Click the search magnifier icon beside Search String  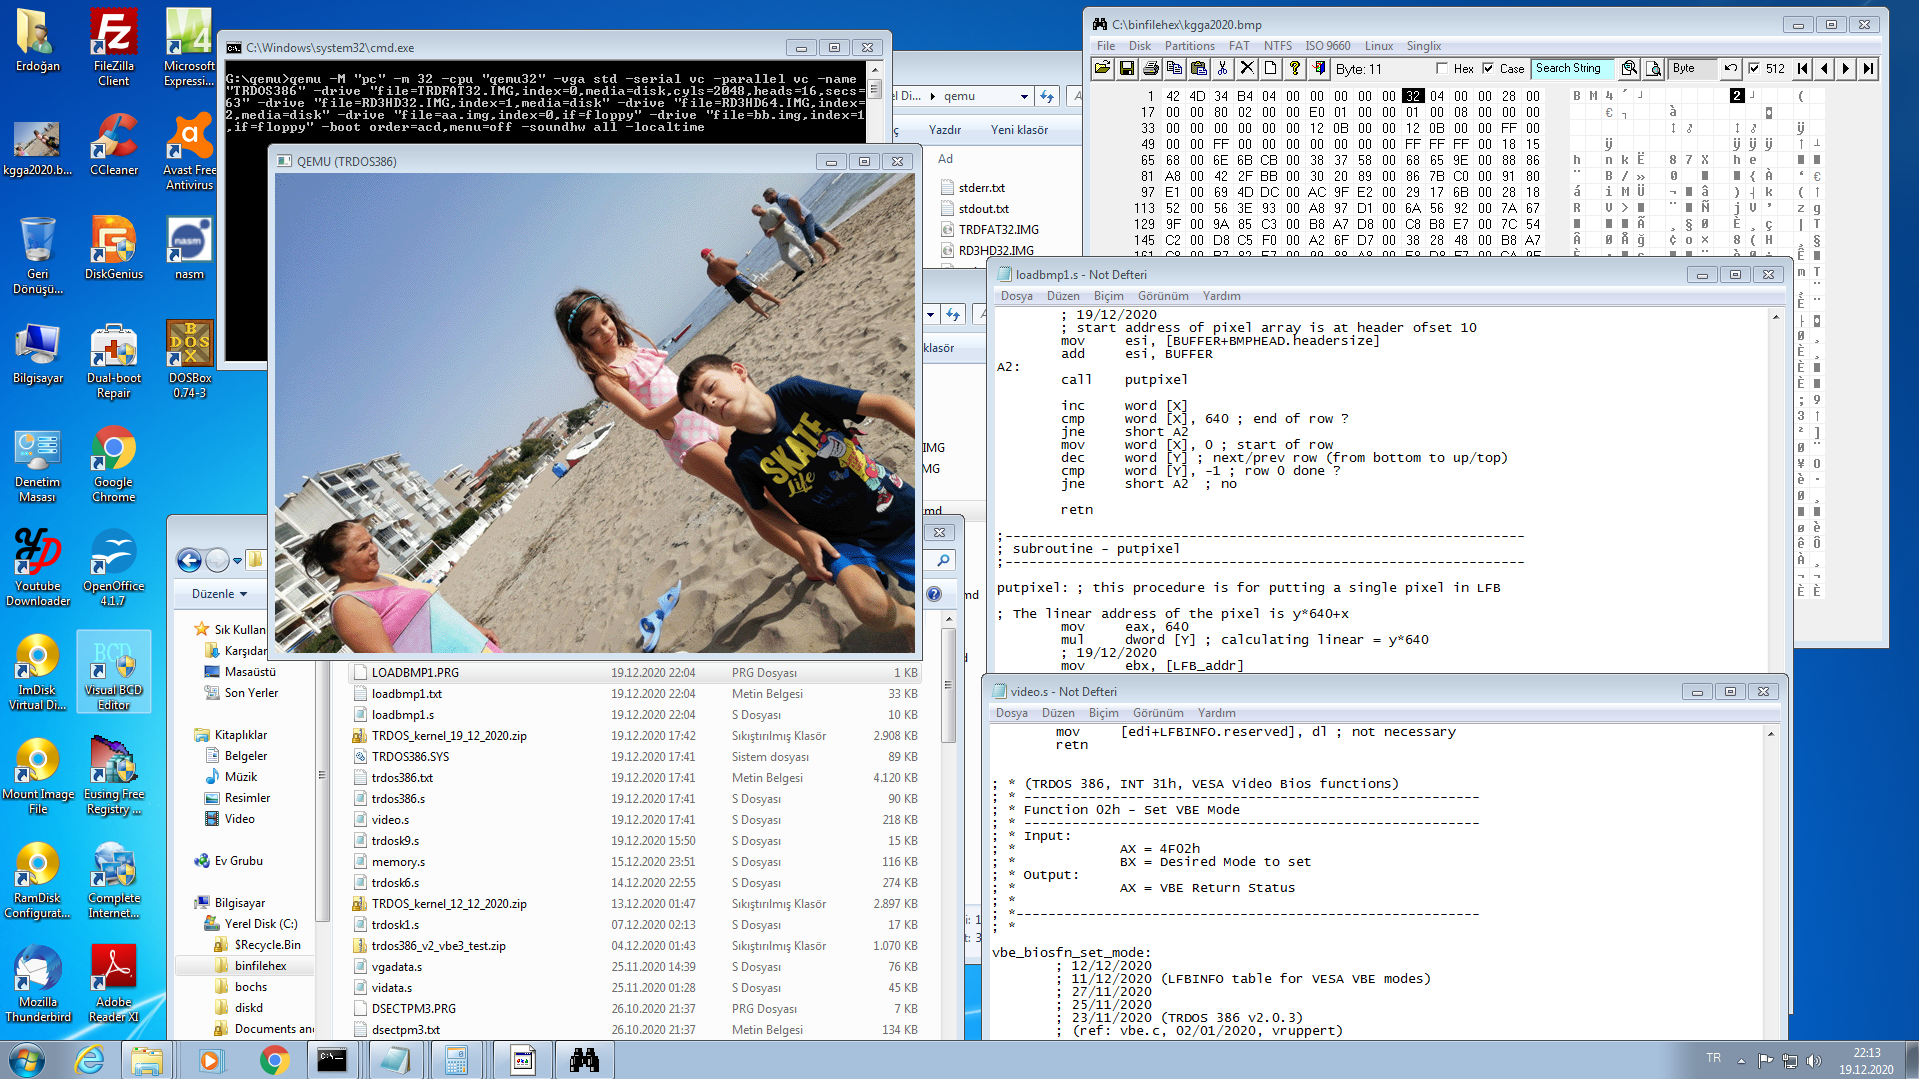pos(1629,69)
